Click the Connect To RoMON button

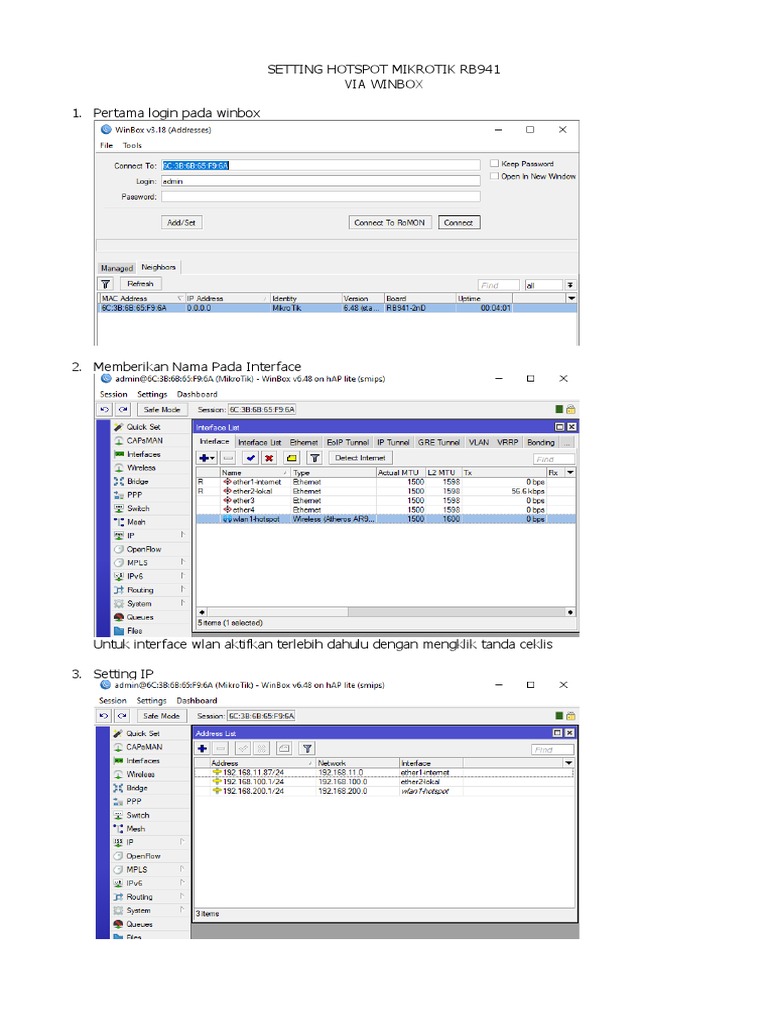click(389, 223)
